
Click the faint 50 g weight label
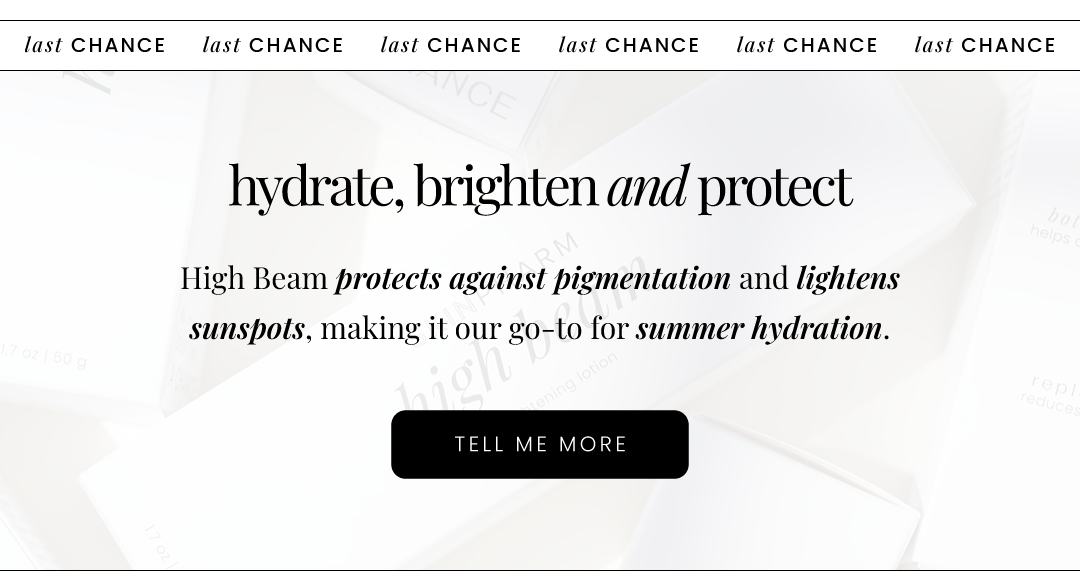pos(70,360)
